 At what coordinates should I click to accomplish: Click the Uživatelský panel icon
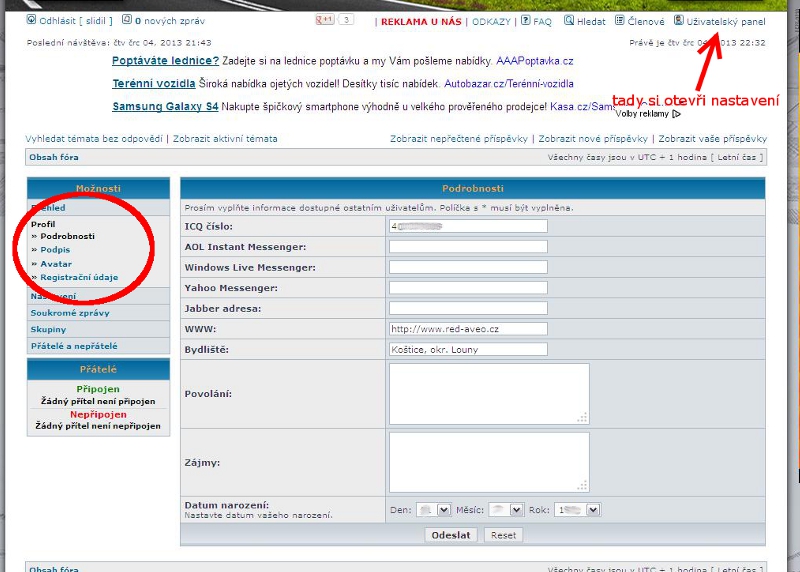pyautogui.click(x=679, y=20)
